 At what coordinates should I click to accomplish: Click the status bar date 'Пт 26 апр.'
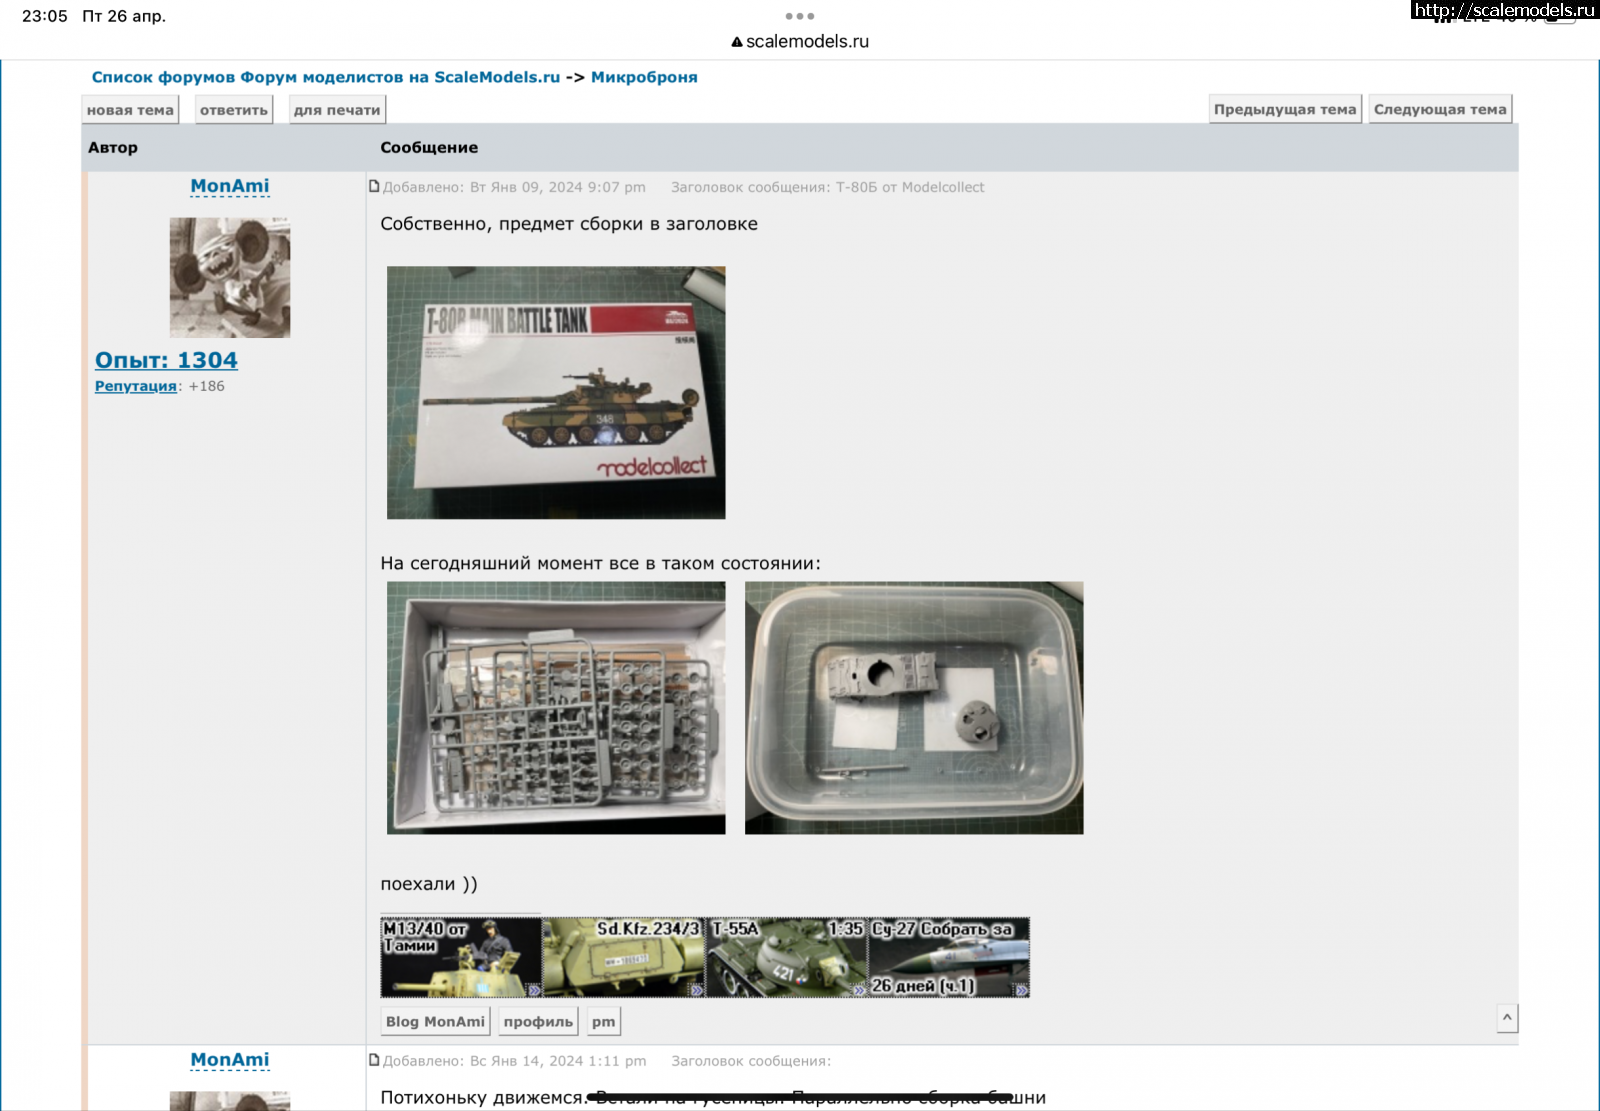point(124,16)
